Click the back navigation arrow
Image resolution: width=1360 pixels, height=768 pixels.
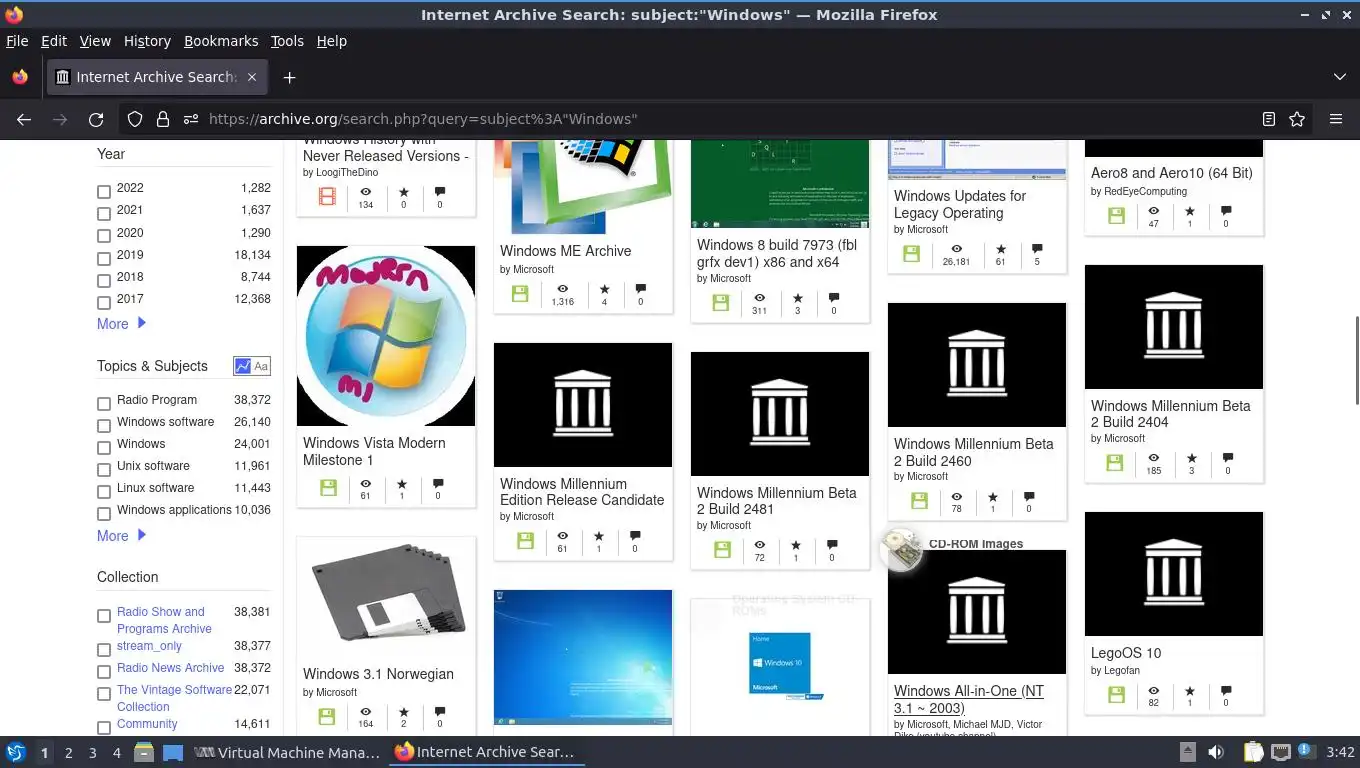(24, 119)
